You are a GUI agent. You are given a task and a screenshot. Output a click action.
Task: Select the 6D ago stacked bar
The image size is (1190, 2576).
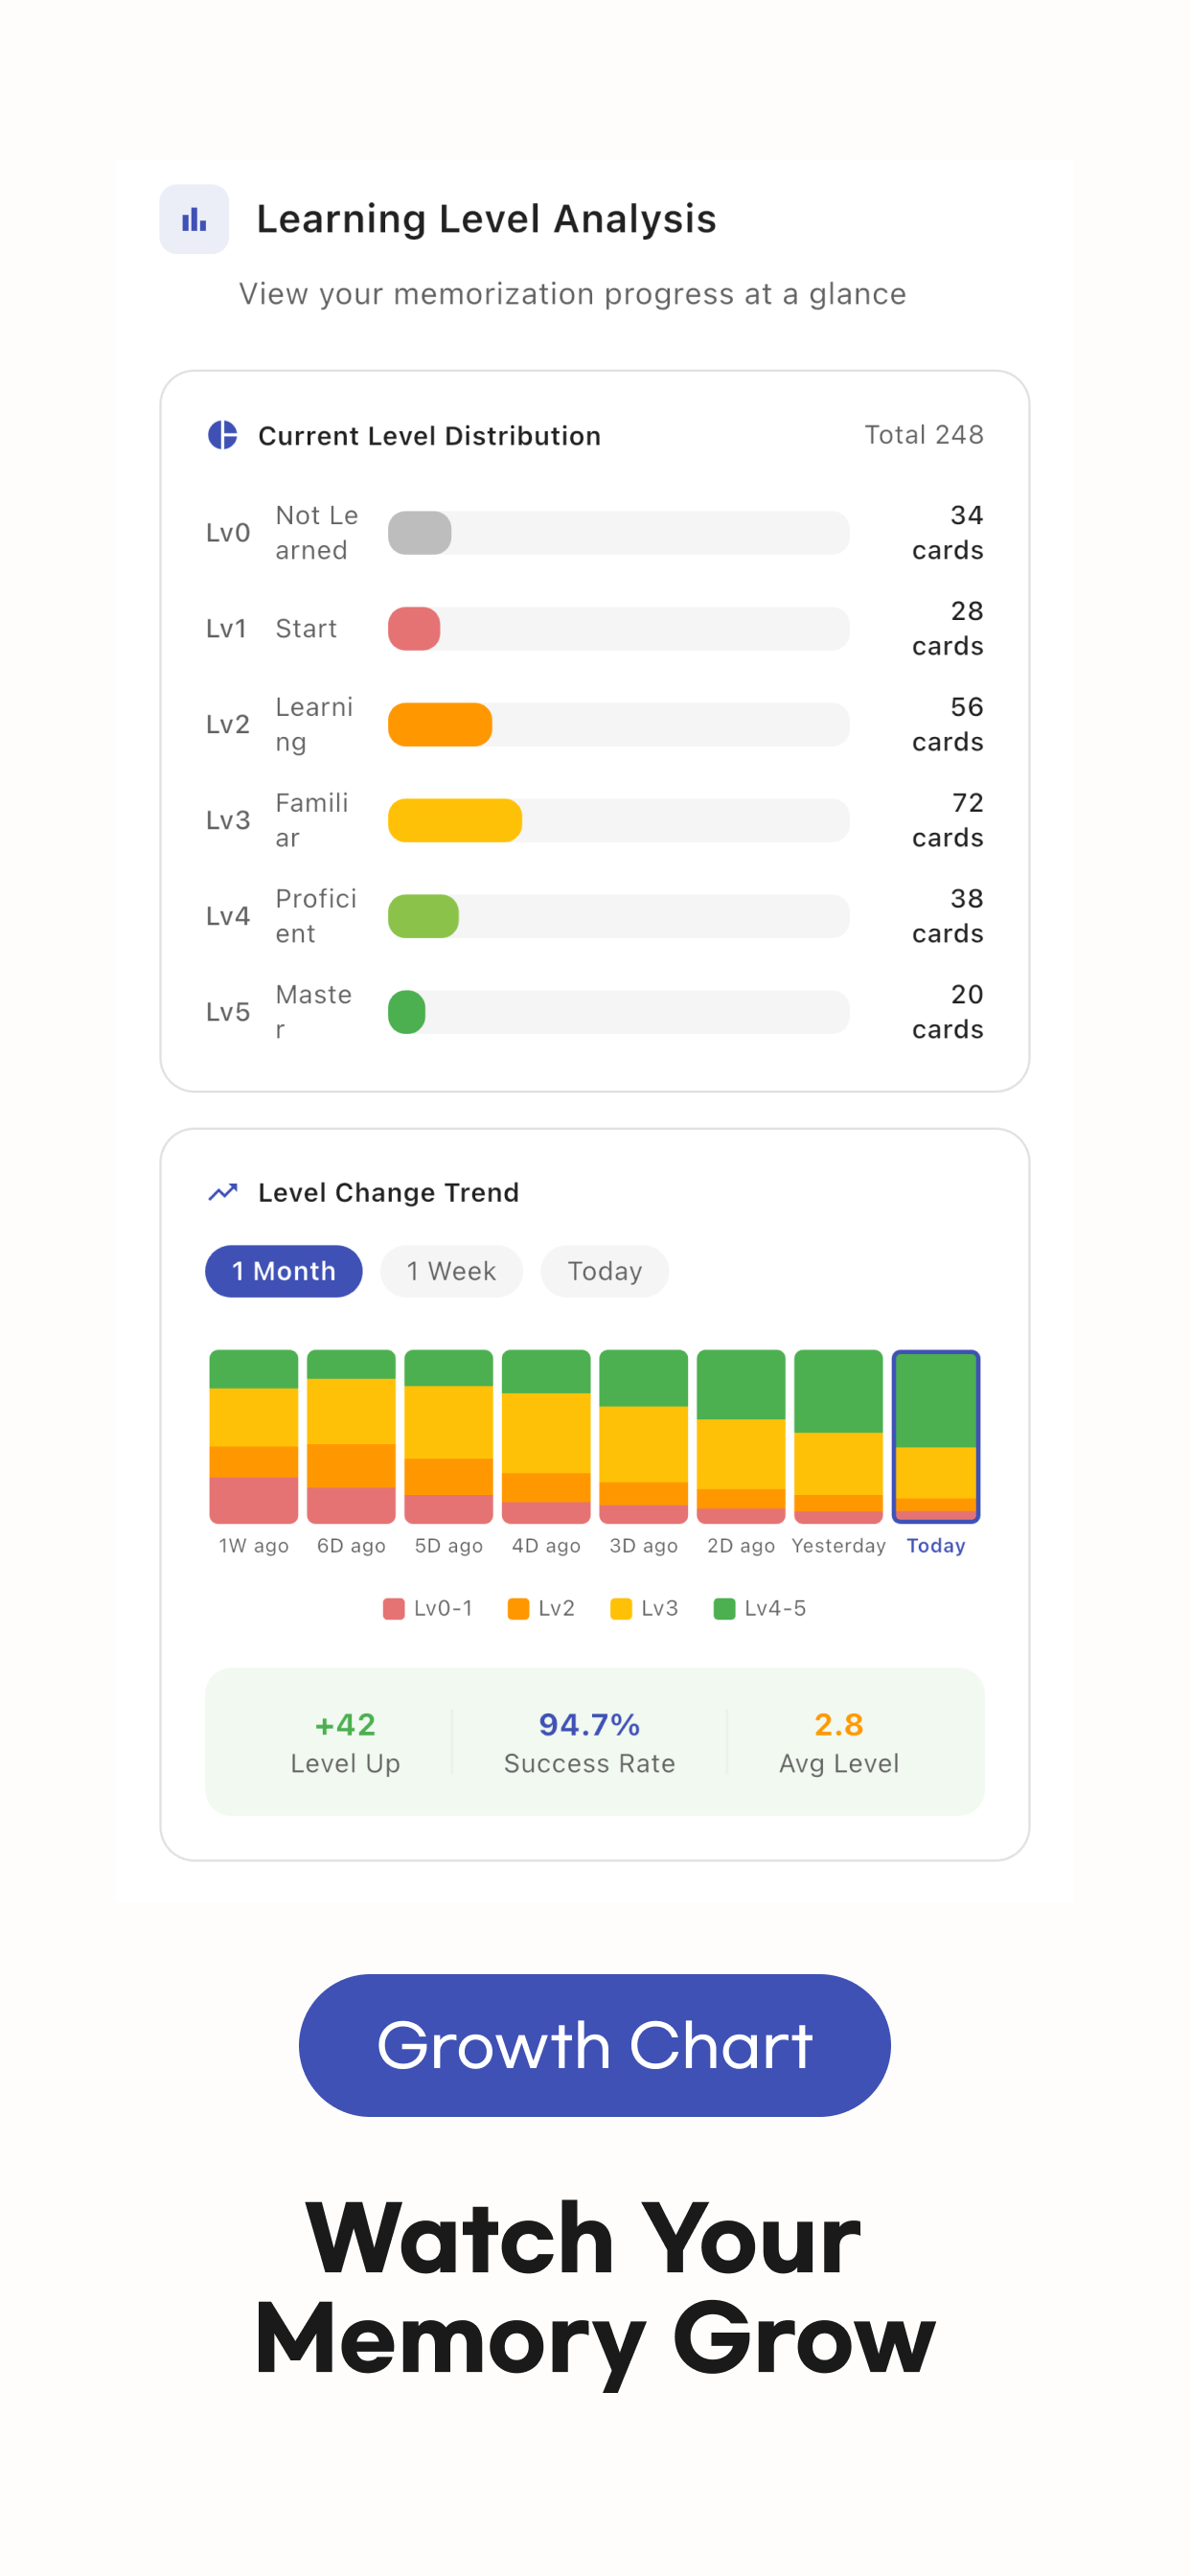pyautogui.click(x=351, y=1437)
